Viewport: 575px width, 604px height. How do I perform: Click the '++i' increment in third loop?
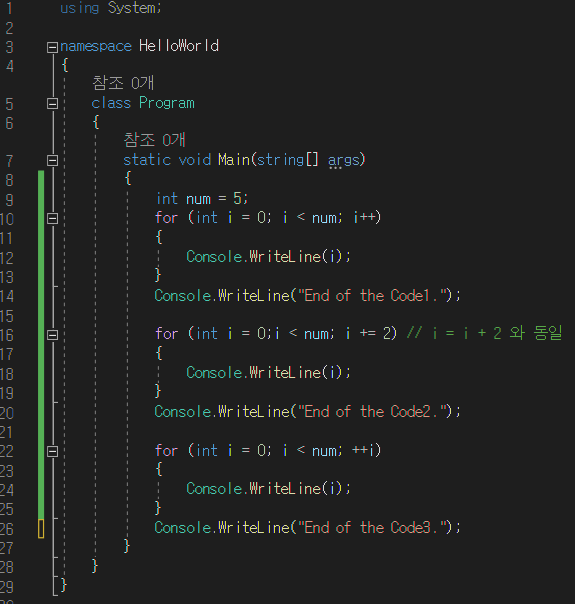tap(364, 450)
